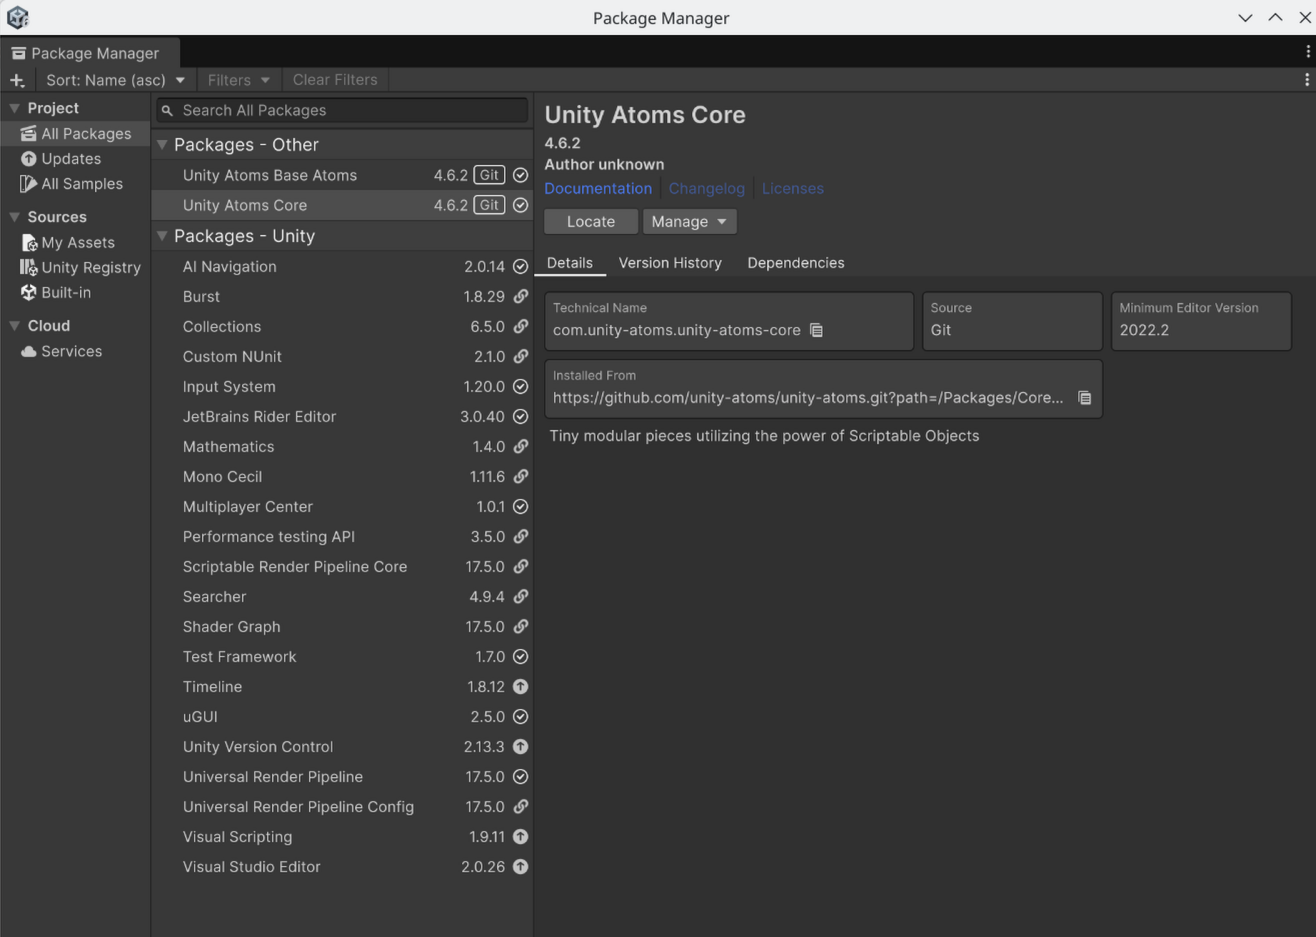Open Updates in the sidebar

pos(76,159)
